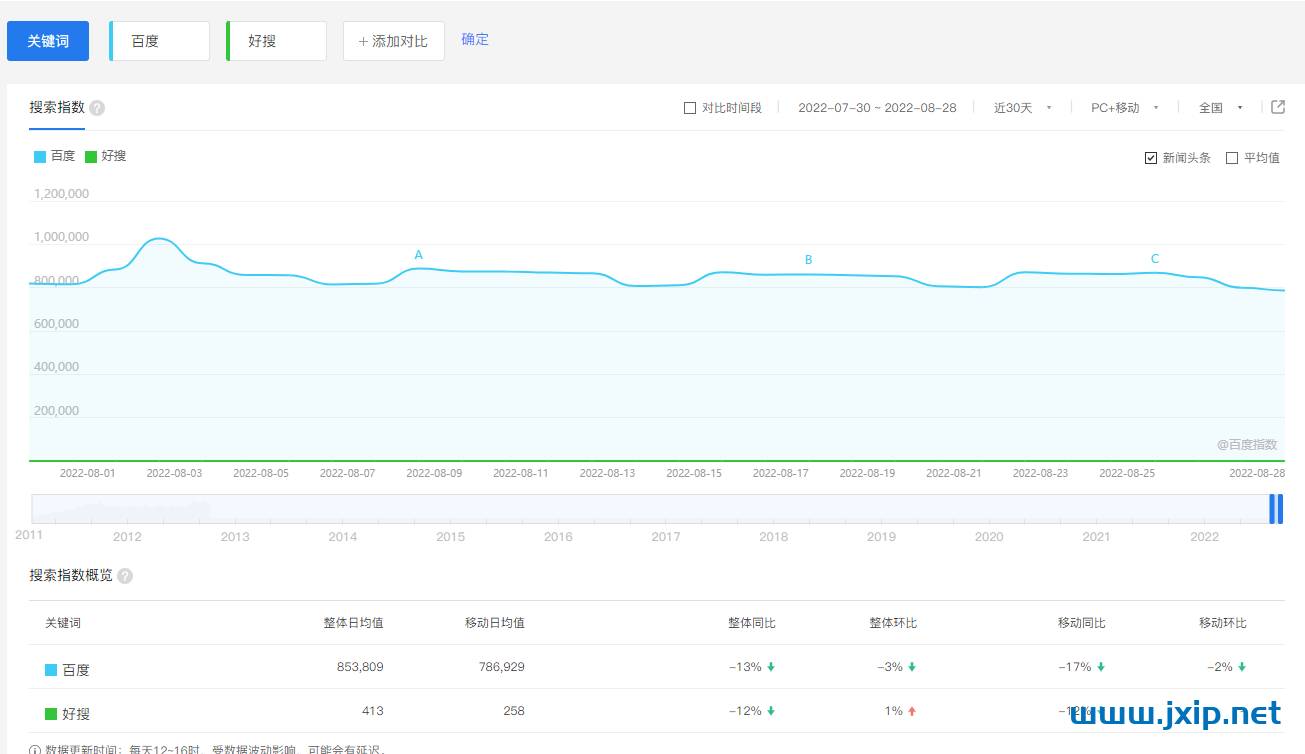Click the 关键词 blue button

pos(48,41)
